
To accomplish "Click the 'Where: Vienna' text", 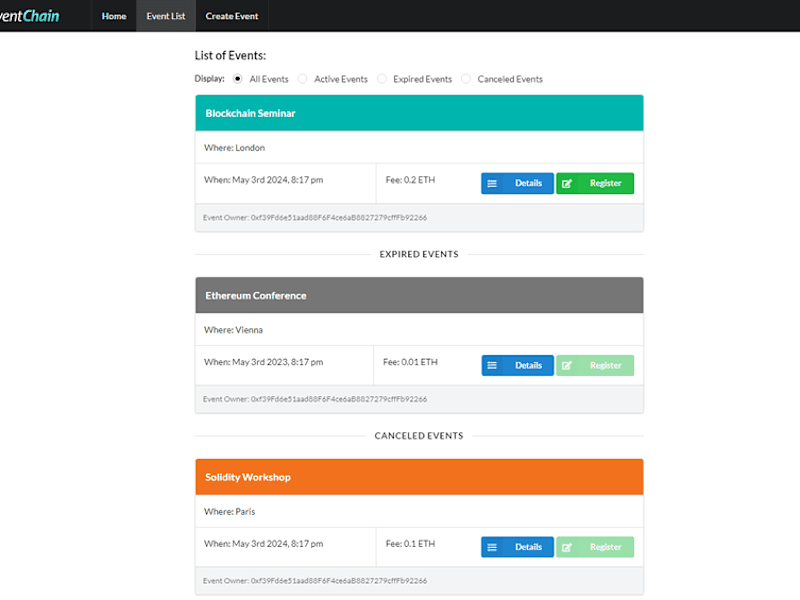I will click(x=233, y=330).
